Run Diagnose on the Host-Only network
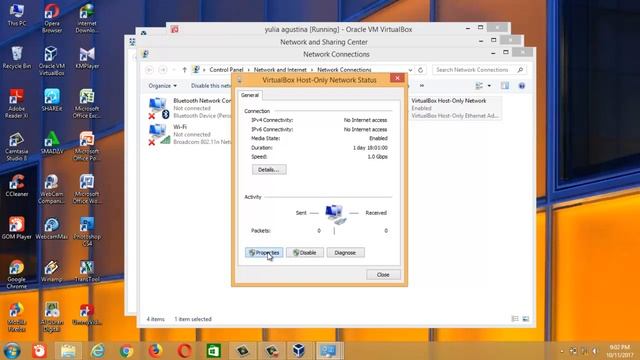Viewport: 640px width, 360px height. 345,253
